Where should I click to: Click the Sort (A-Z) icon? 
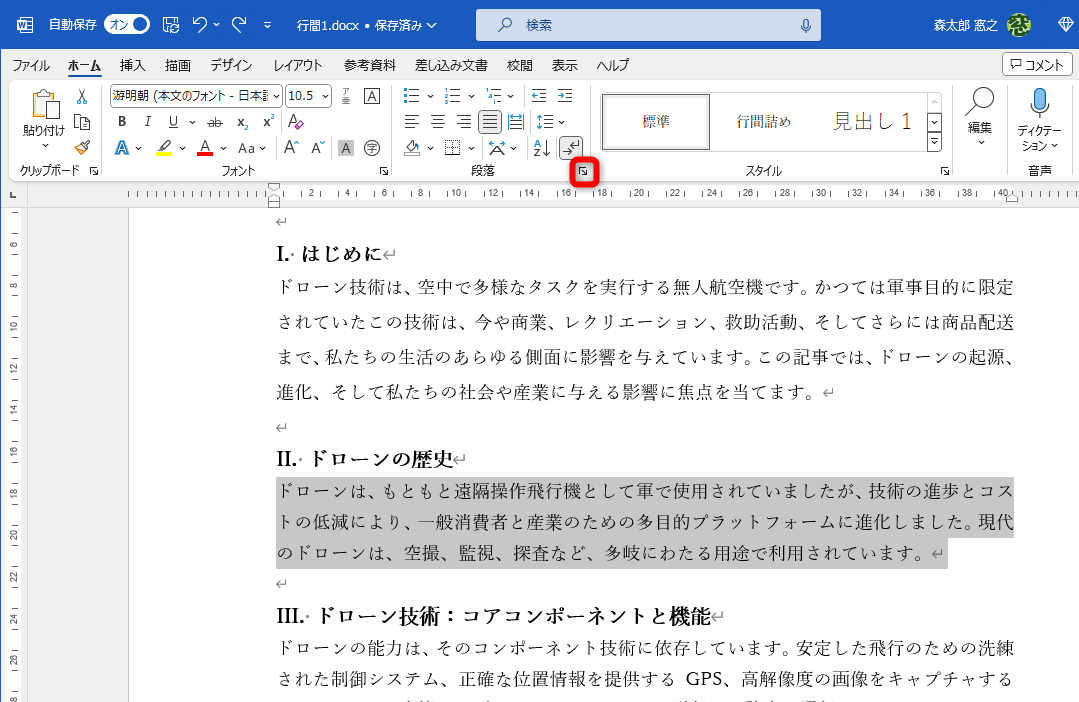(541, 147)
